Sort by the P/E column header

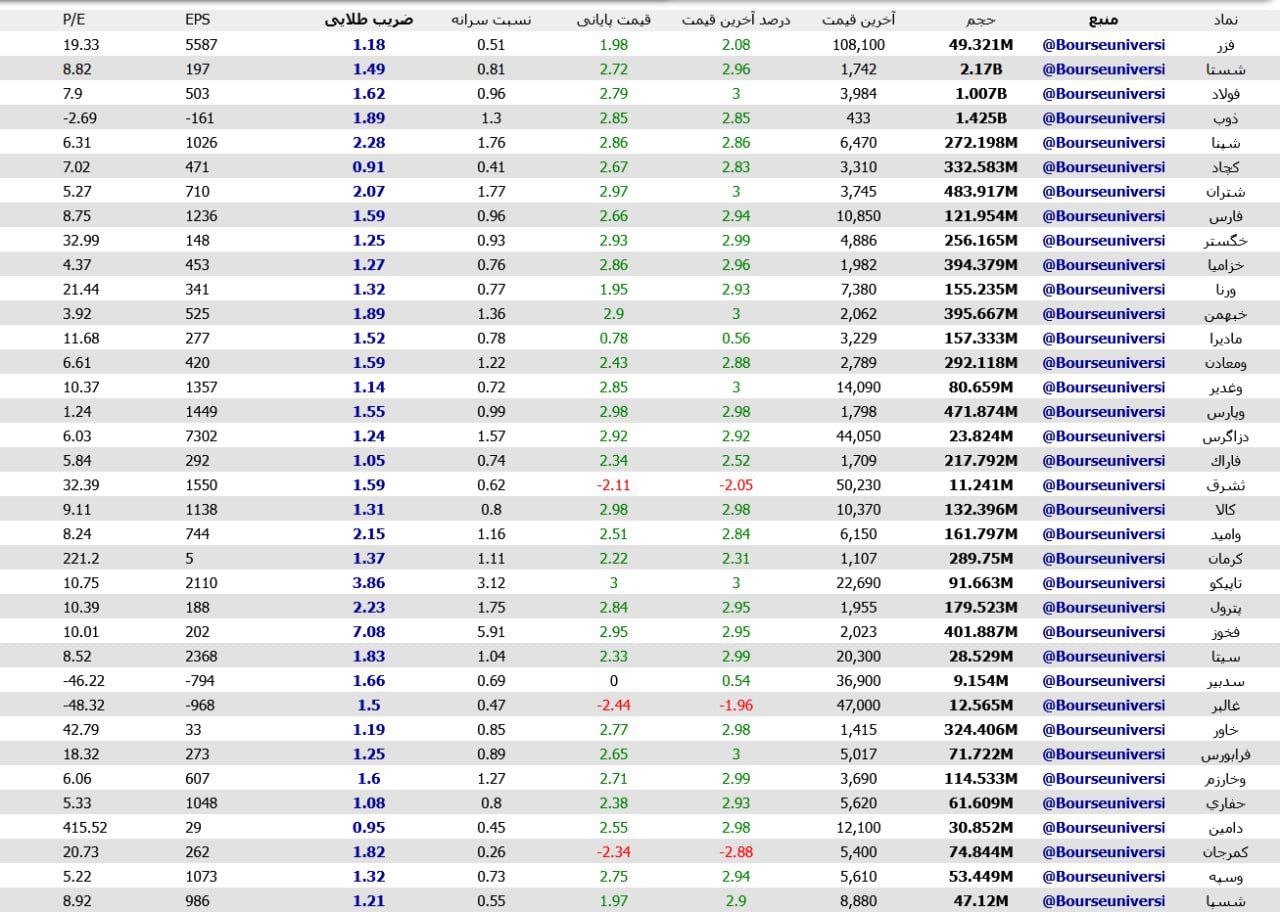pyautogui.click(x=74, y=19)
